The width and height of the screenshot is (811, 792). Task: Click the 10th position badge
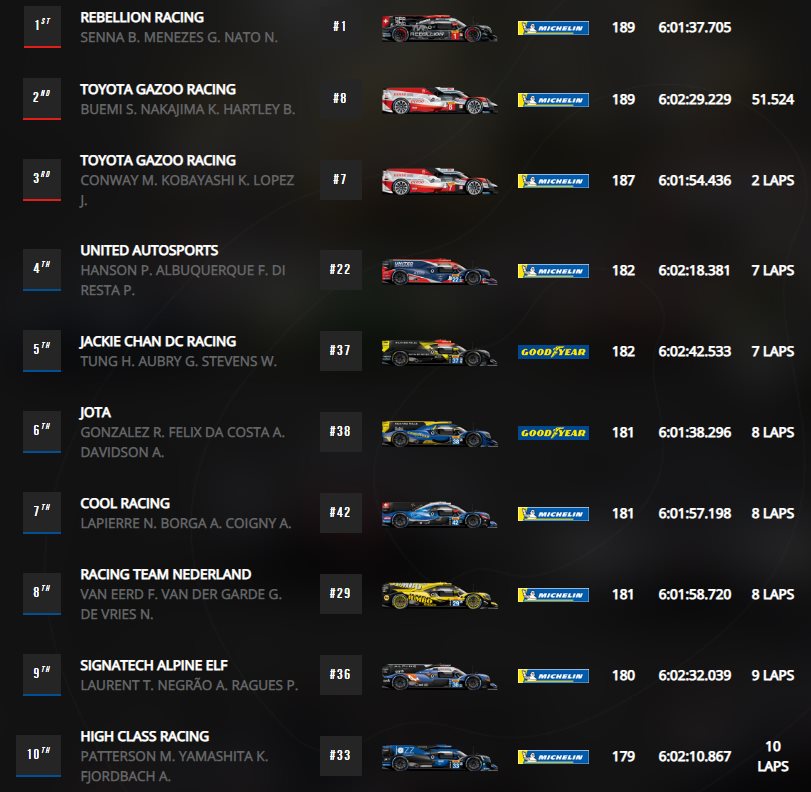click(38, 755)
